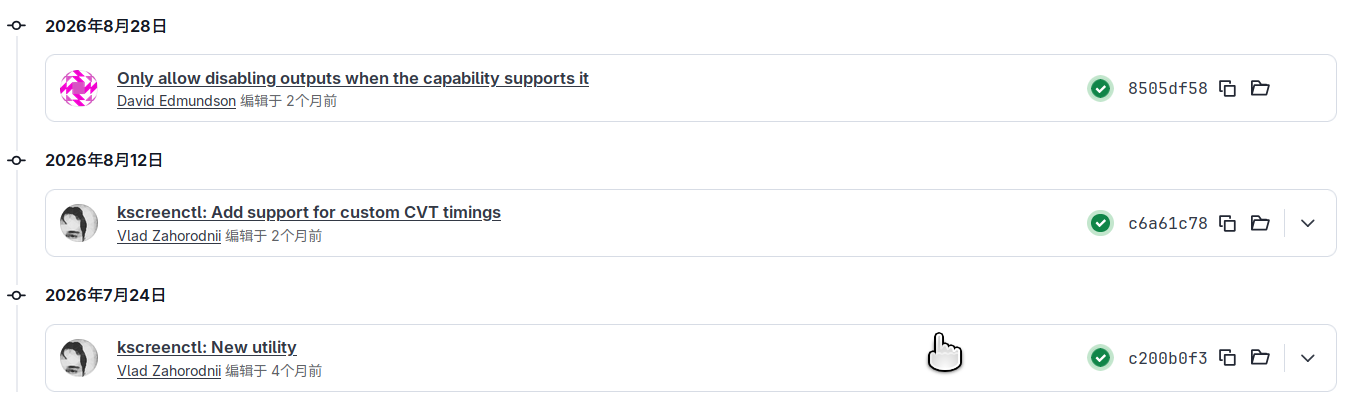Open 'kscreenctl: New utility' commit

click(x=207, y=348)
